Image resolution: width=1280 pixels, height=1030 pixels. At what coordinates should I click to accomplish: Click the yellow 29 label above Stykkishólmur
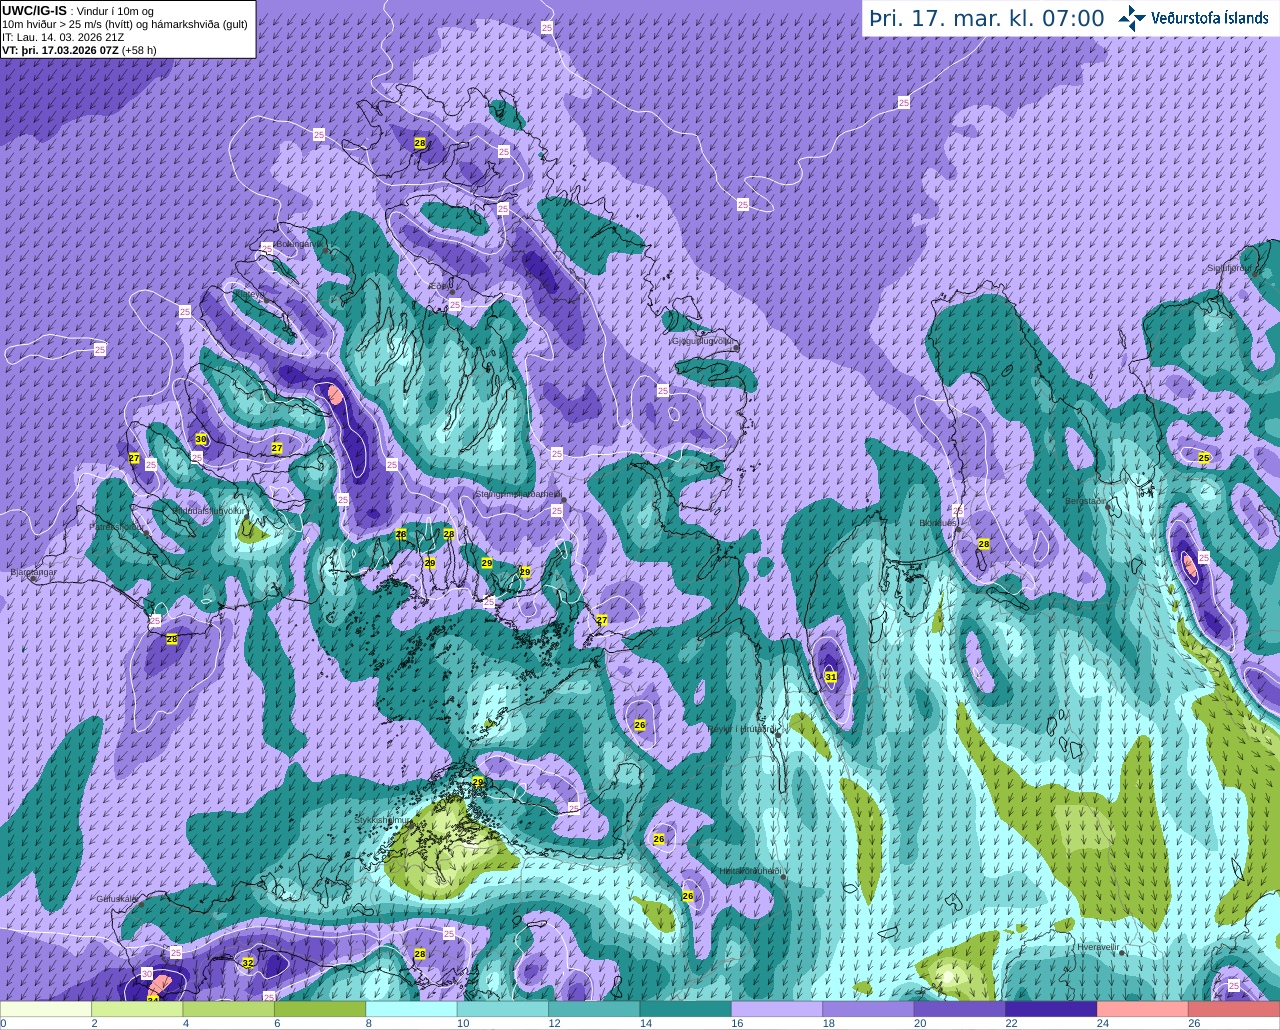click(478, 782)
